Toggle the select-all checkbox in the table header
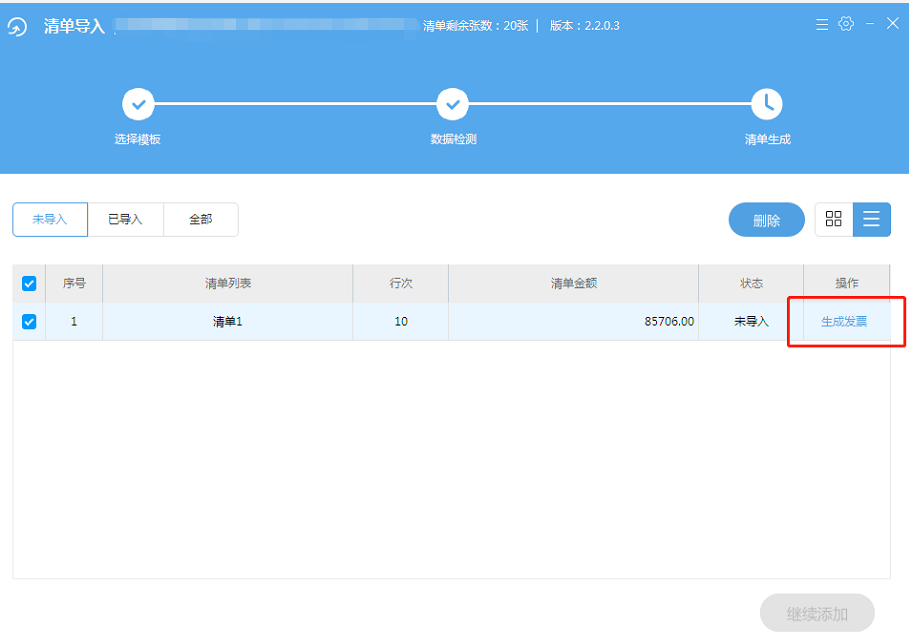The width and height of the screenshot is (909, 638). pos(29,284)
